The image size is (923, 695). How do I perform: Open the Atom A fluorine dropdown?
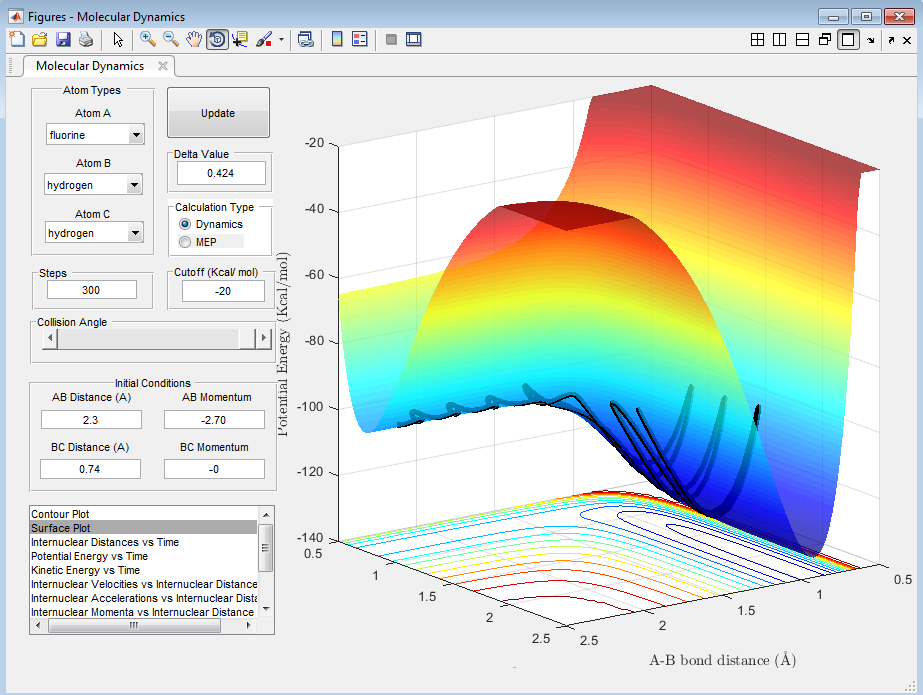click(x=95, y=135)
